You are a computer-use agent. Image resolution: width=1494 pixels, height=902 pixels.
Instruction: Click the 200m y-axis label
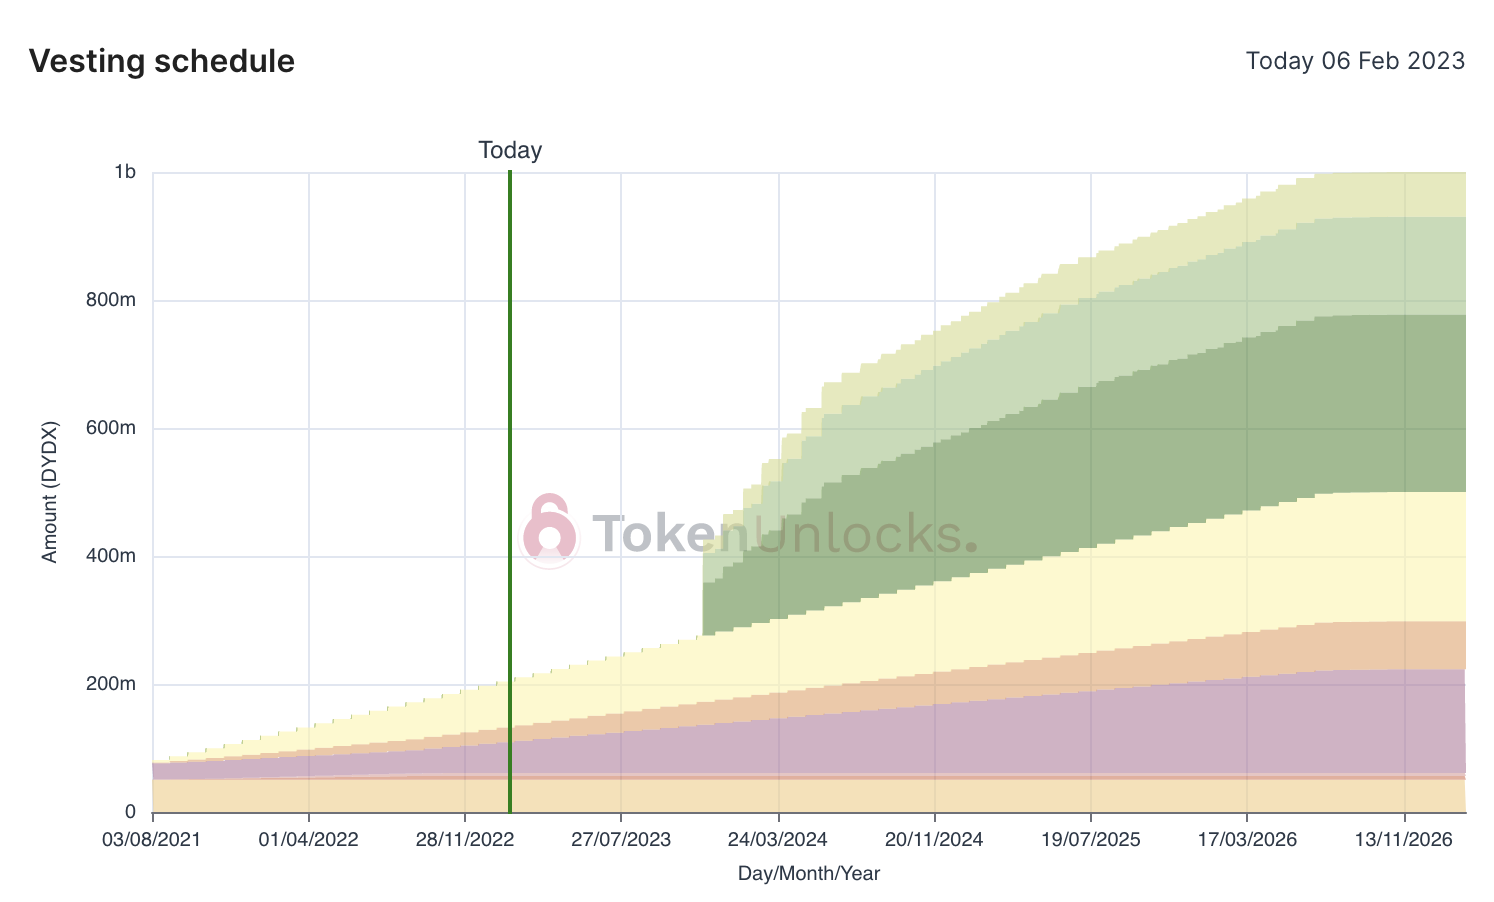coord(116,684)
